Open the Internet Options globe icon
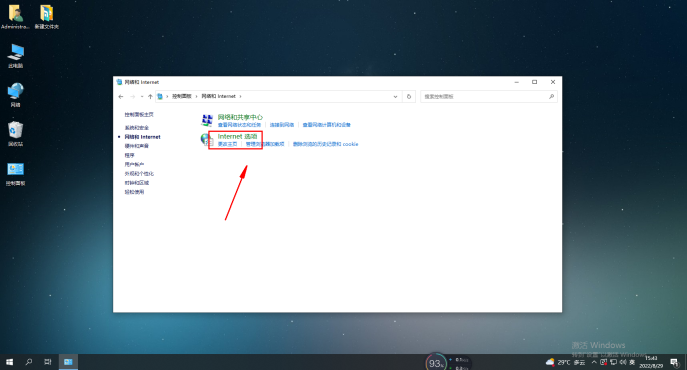 [206, 139]
